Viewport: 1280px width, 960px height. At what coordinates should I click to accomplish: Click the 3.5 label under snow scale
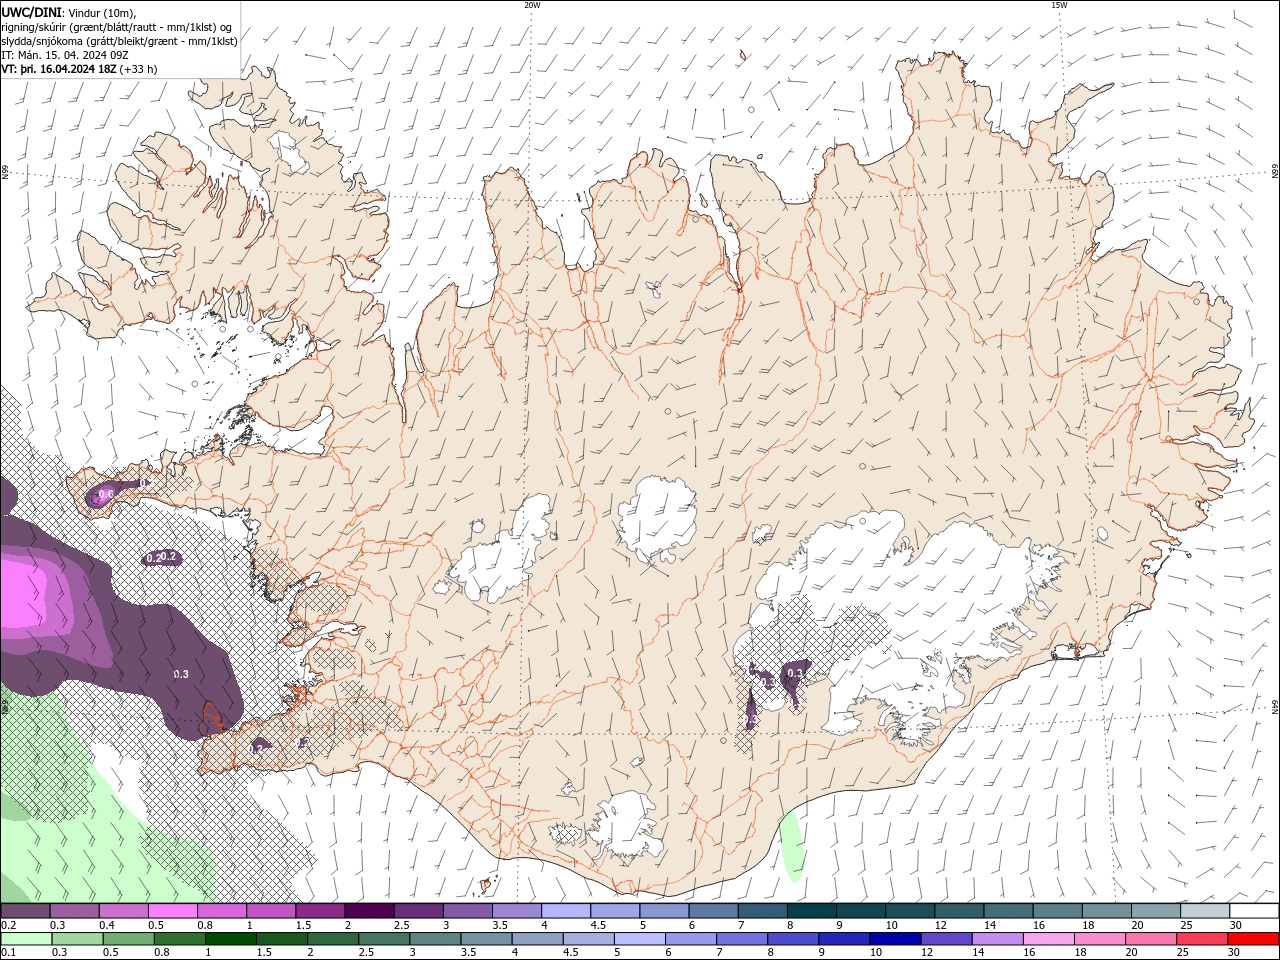tap(501, 925)
